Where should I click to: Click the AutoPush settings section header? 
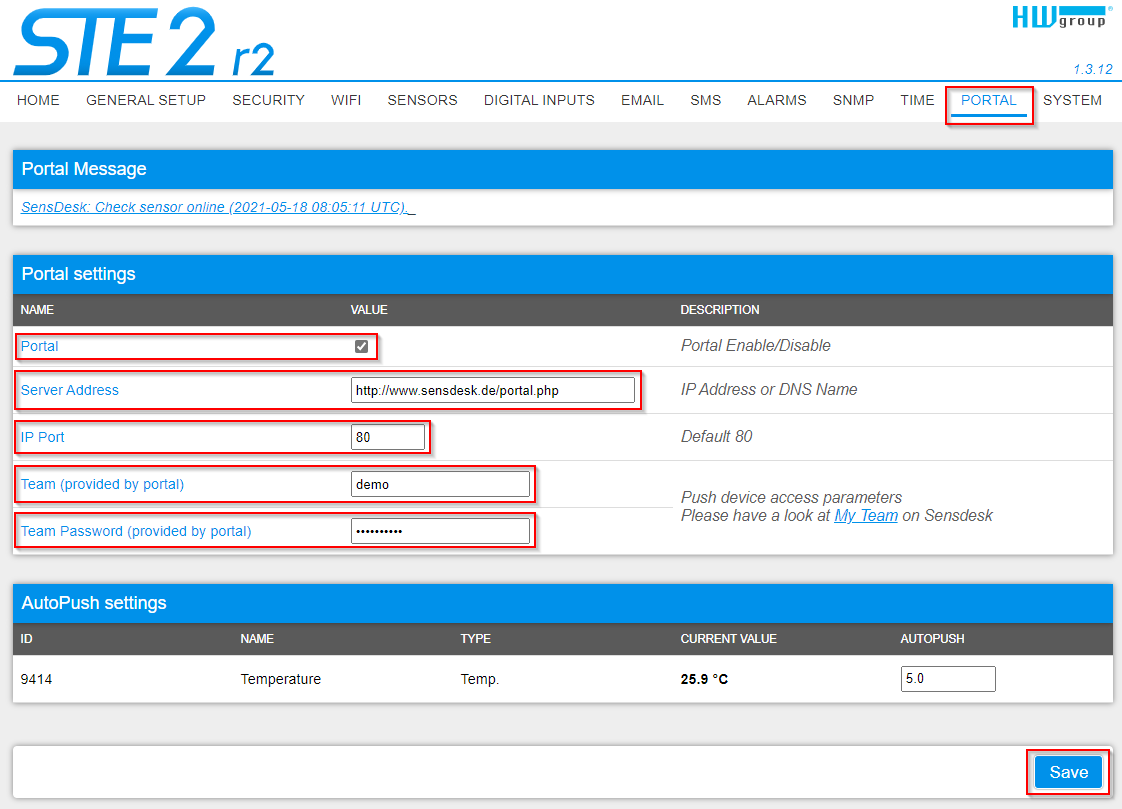coord(562,603)
